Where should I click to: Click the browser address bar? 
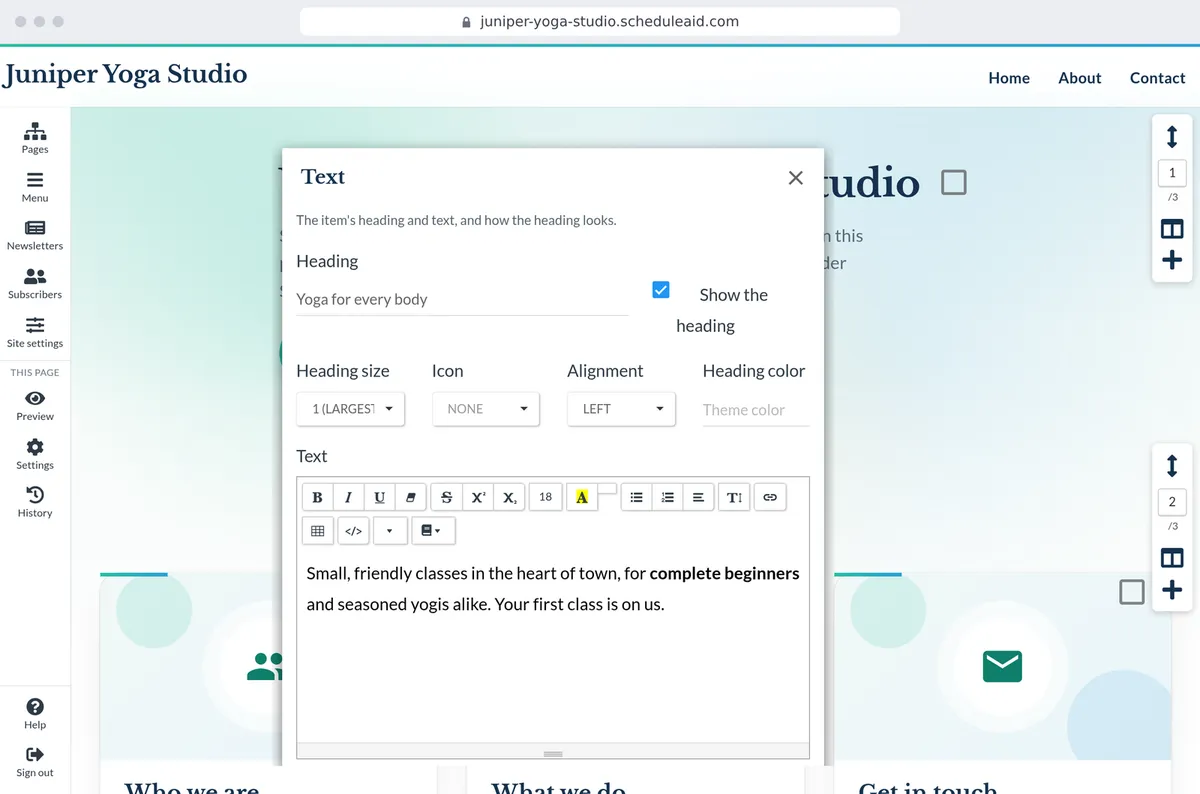click(x=600, y=21)
